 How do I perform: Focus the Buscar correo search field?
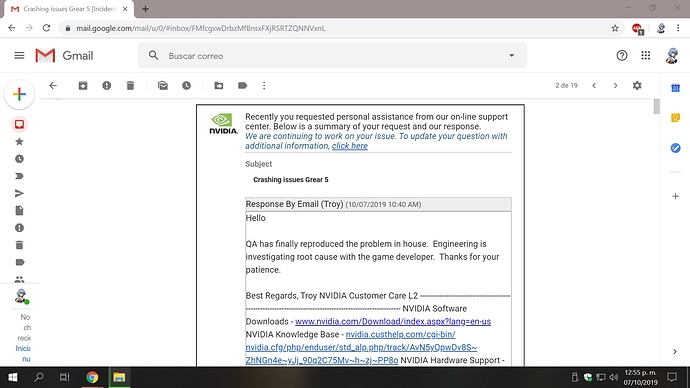pos(332,56)
